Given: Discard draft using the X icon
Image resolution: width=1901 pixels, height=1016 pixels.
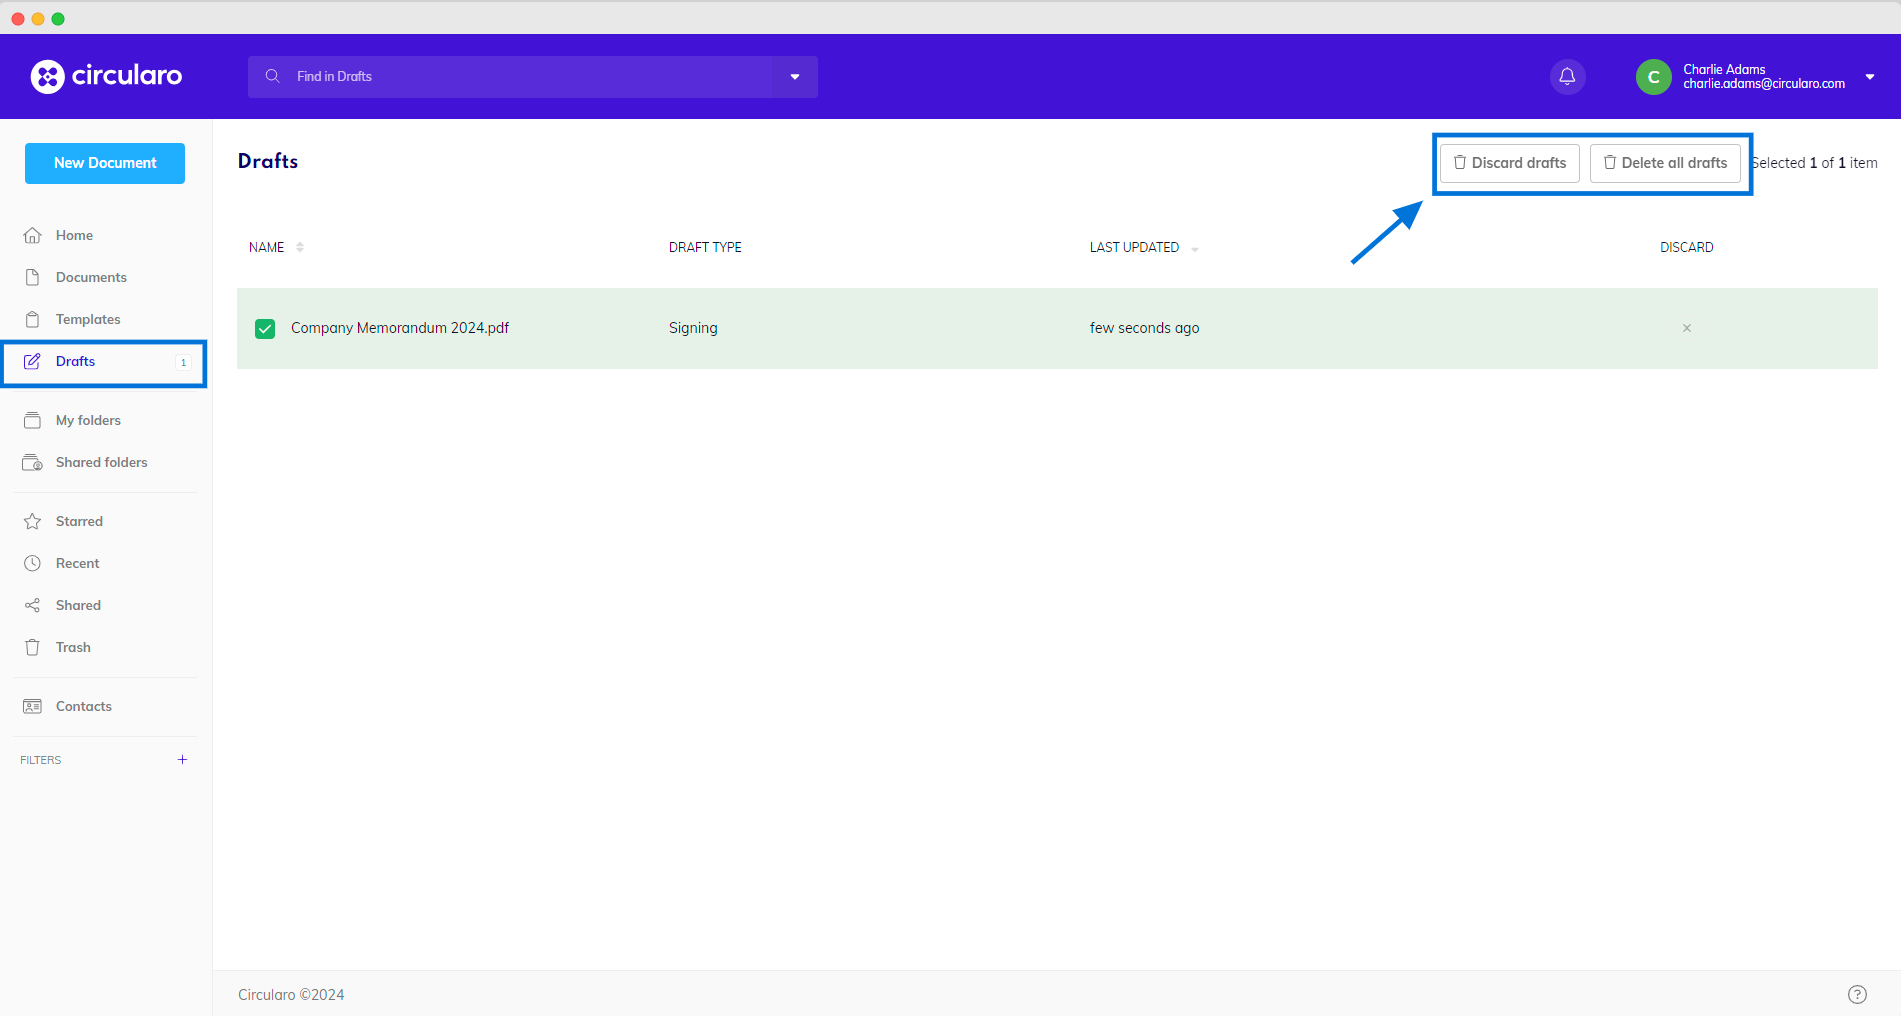Looking at the screenshot, I should coord(1686,328).
